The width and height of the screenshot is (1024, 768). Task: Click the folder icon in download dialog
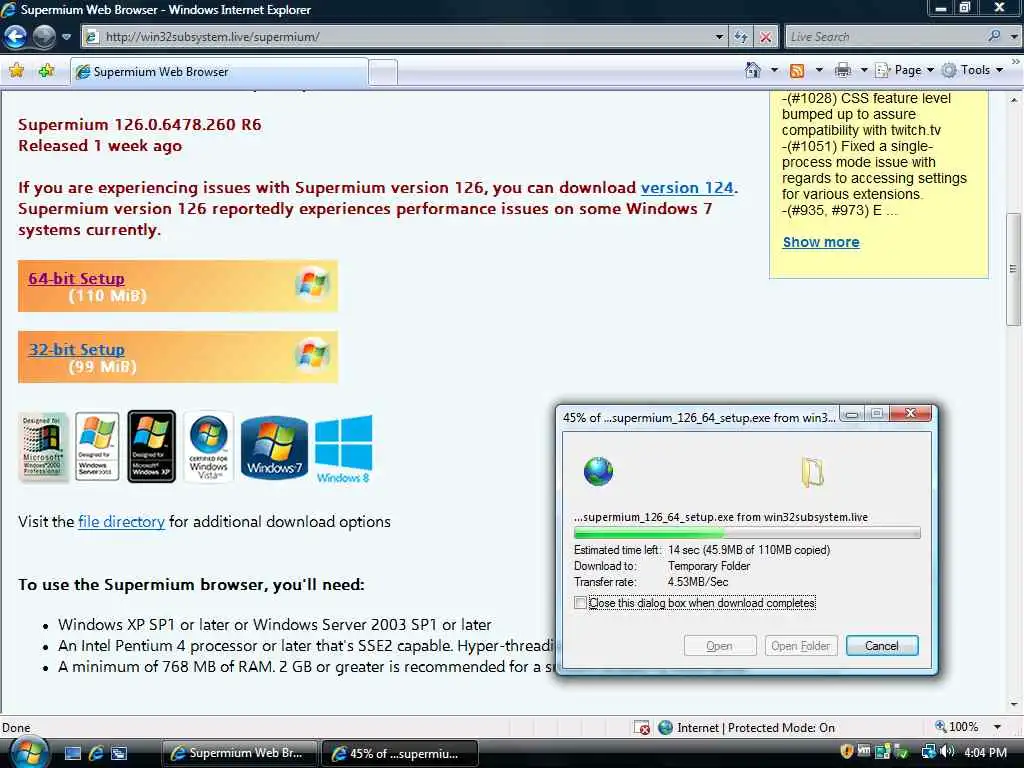[812, 472]
